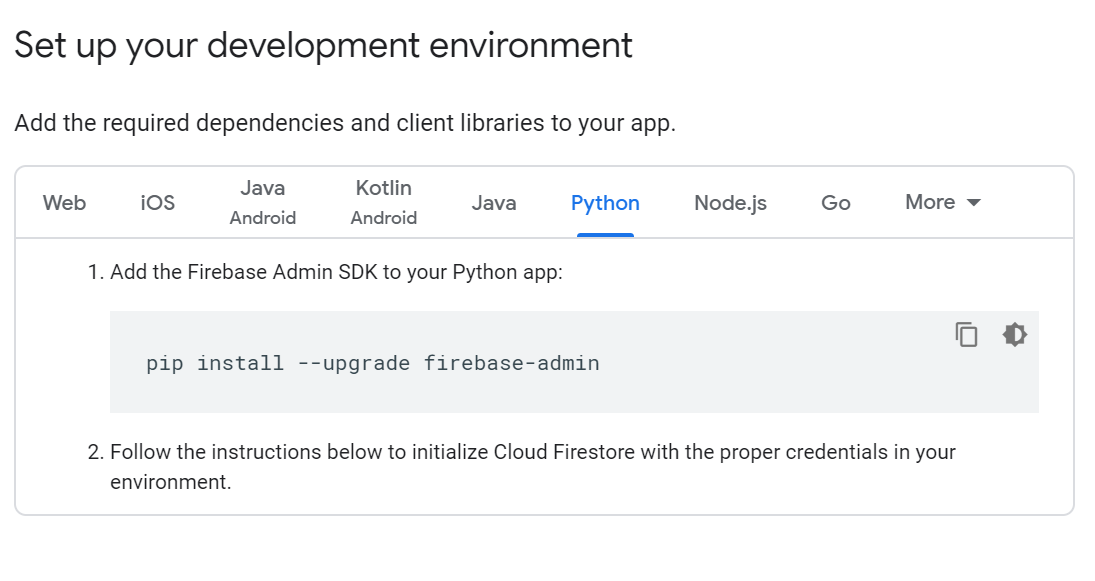1095x581 pixels.
Task: Switch to the Go tab
Action: click(835, 203)
